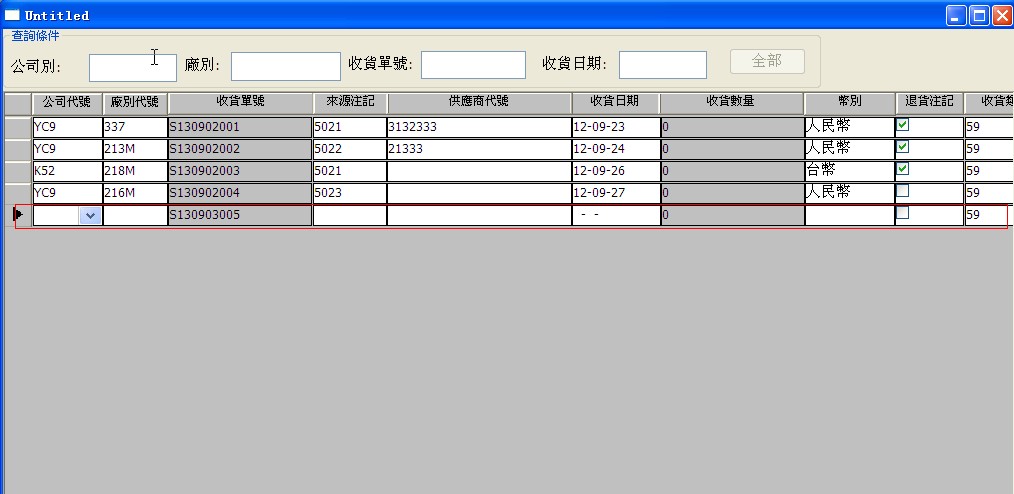Select supplier cell containing 3132333
The image size is (1014, 494).
pyautogui.click(x=478, y=127)
